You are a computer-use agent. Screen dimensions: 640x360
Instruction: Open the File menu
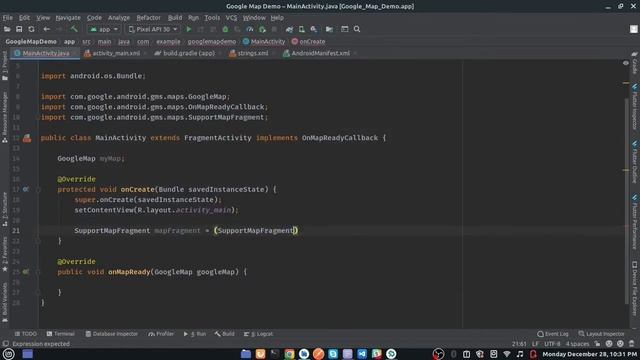[7, 18]
